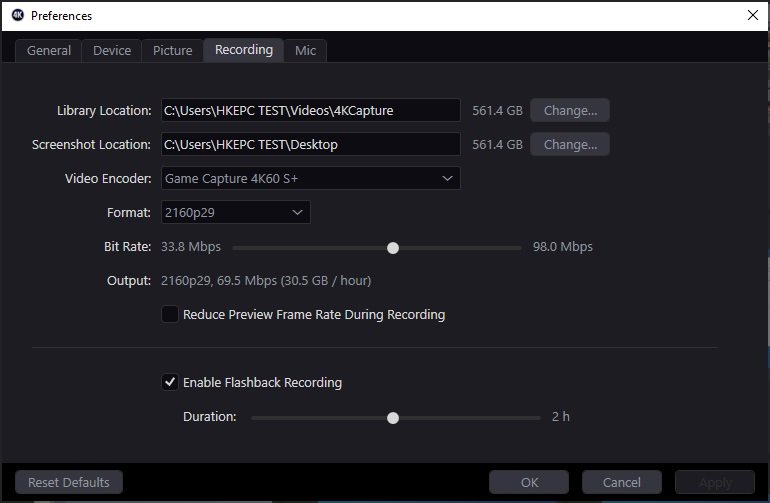Click the Bit Rate slider handle

[x=393, y=248]
